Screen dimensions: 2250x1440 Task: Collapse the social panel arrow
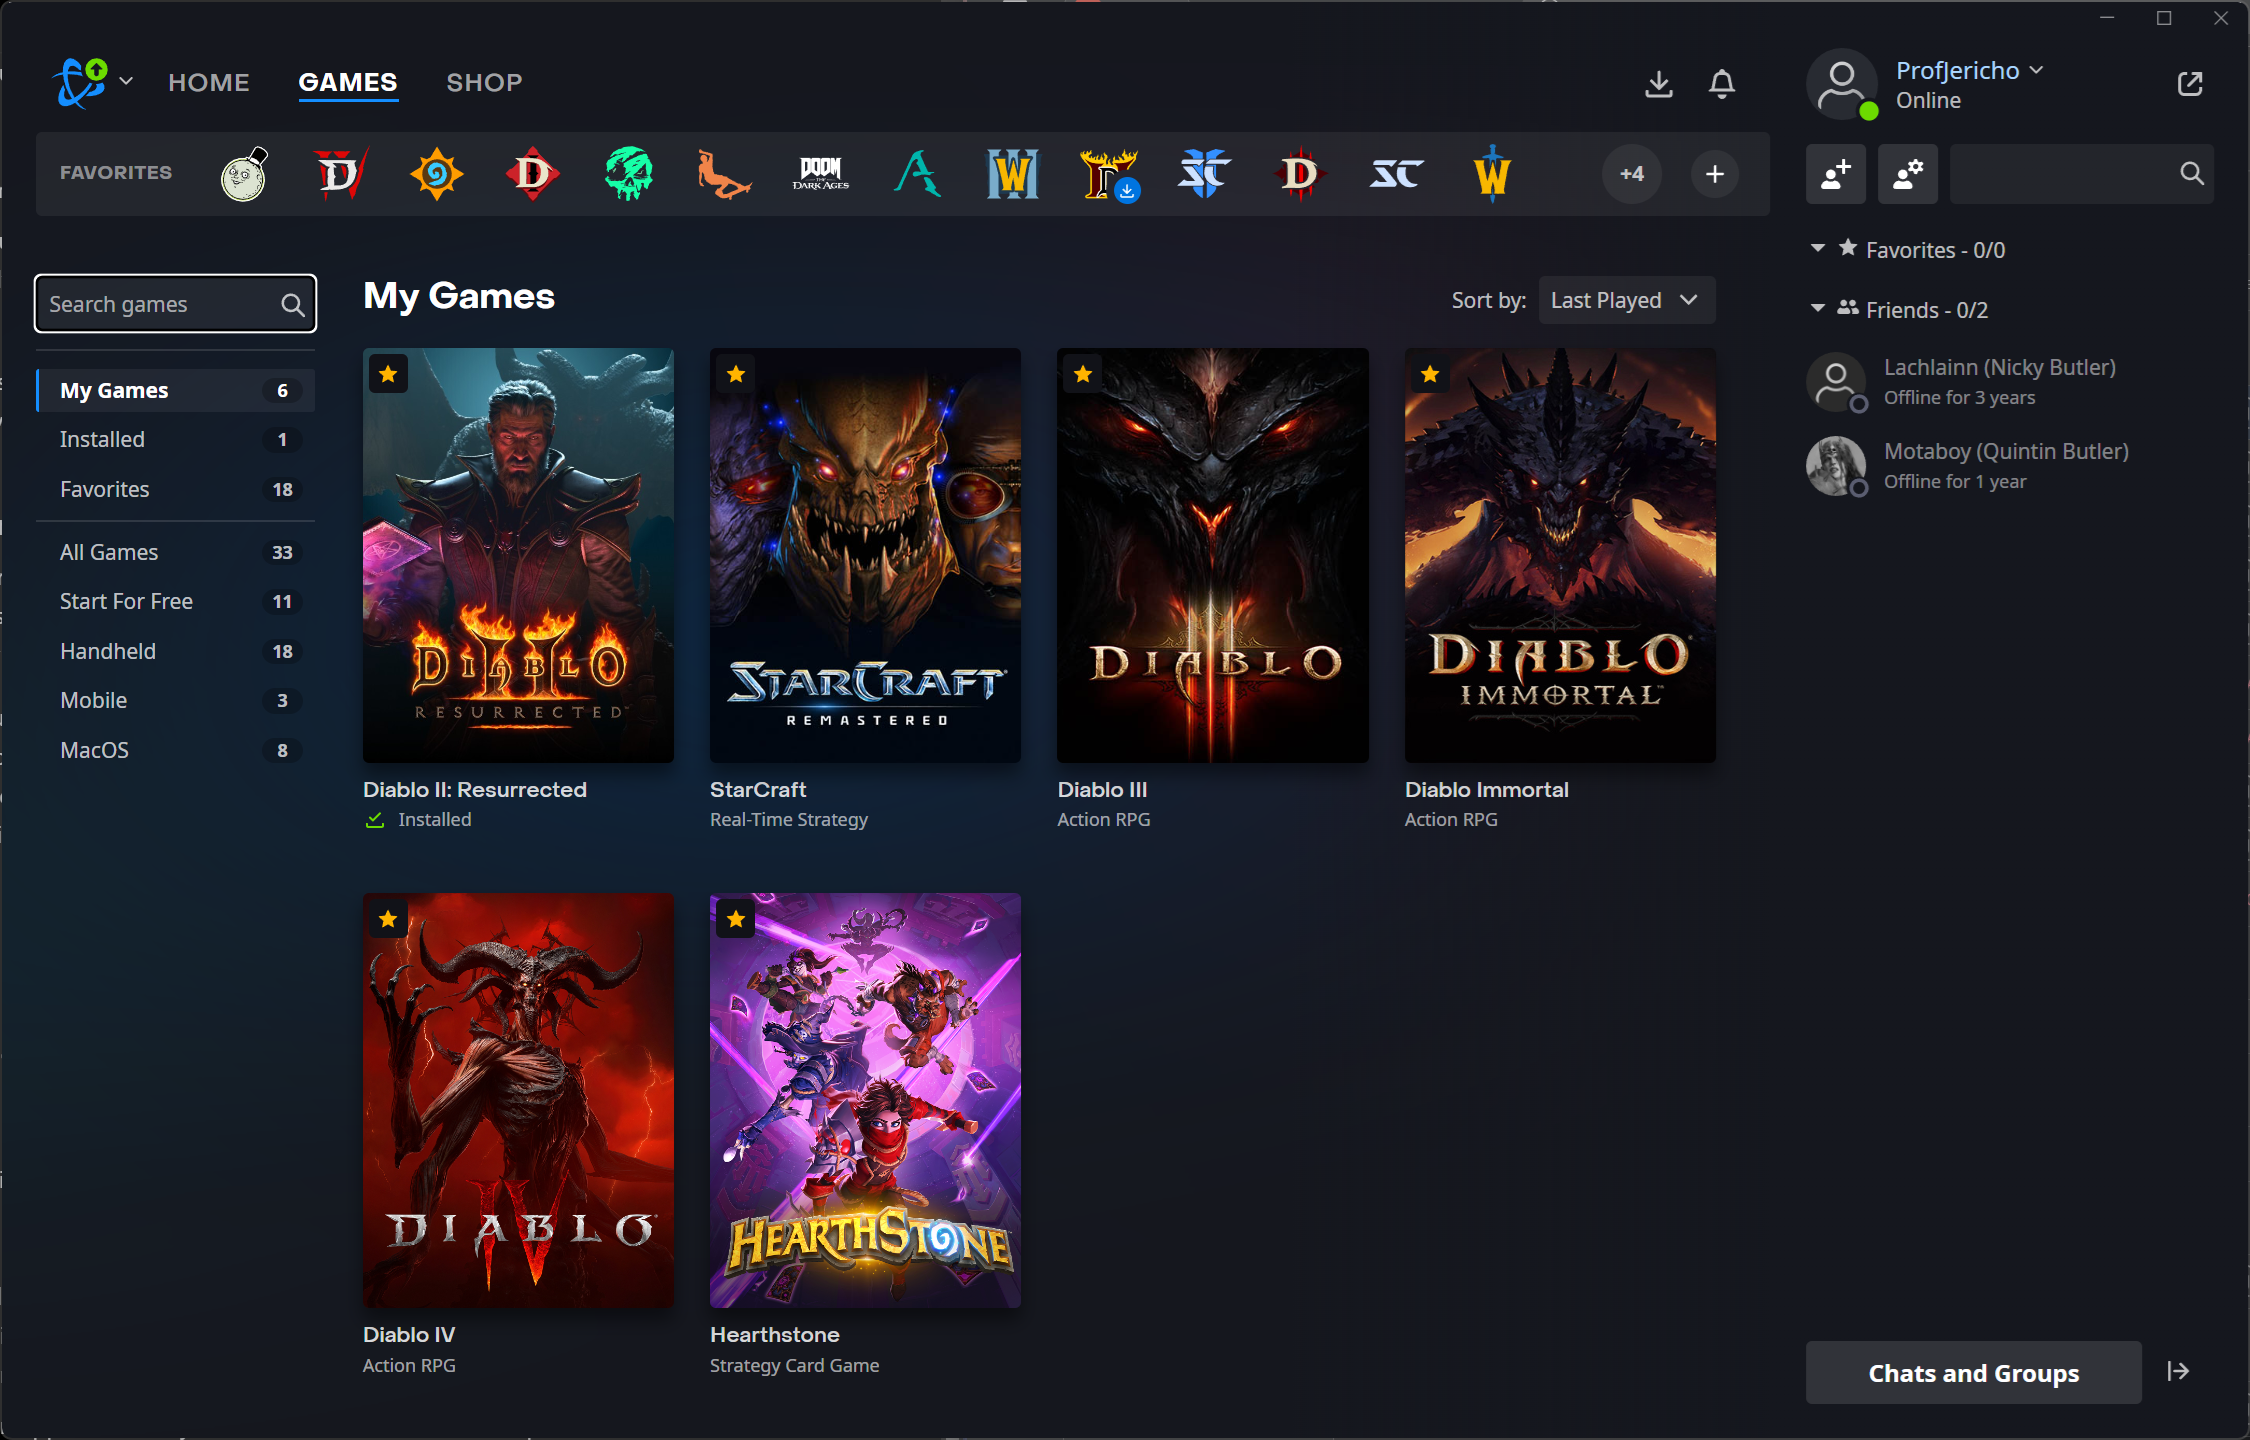[x=2178, y=1371]
